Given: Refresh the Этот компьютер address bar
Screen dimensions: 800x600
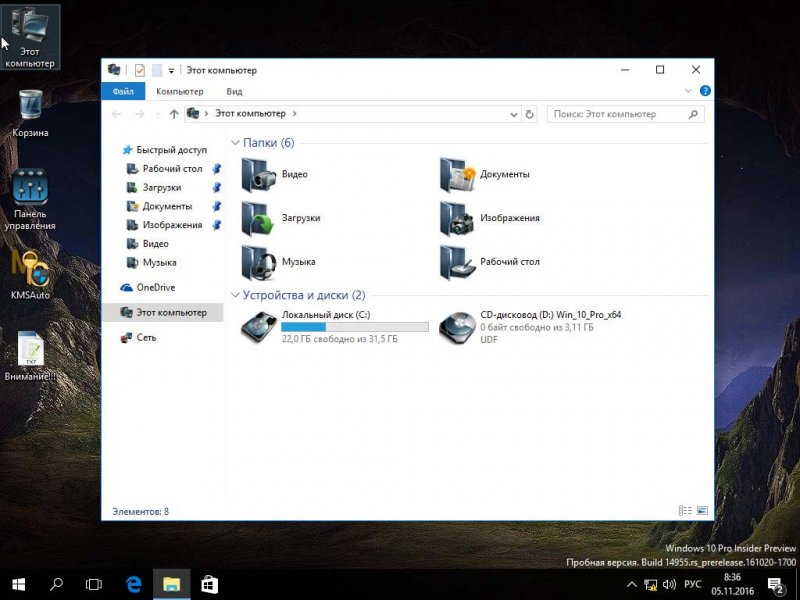Looking at the screenshot, I should pyautogui.click(x=530, y=114).
